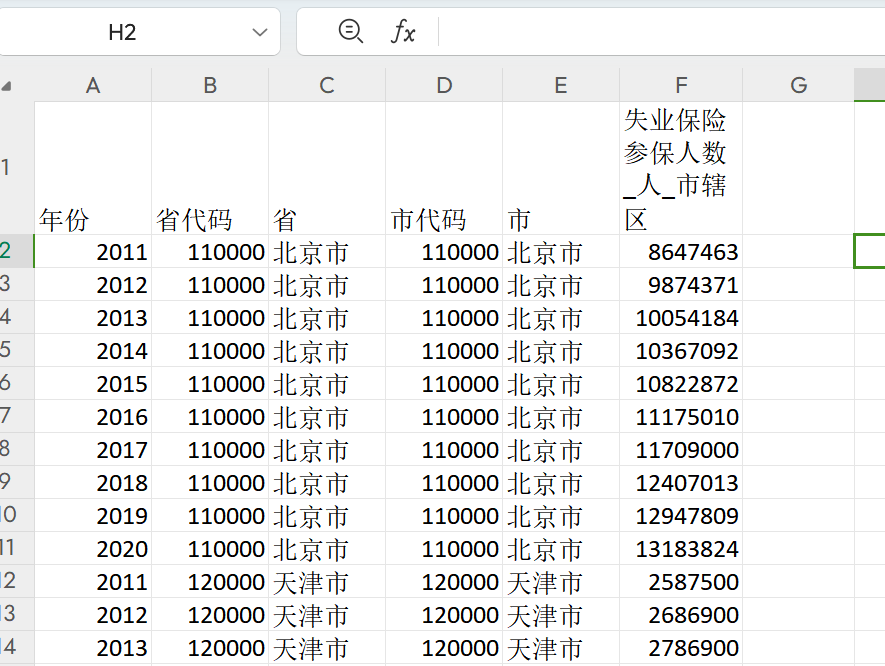The height and width of the screenshot is (666, 885).
Task: Select column D header
Action: tap(444, 85)
